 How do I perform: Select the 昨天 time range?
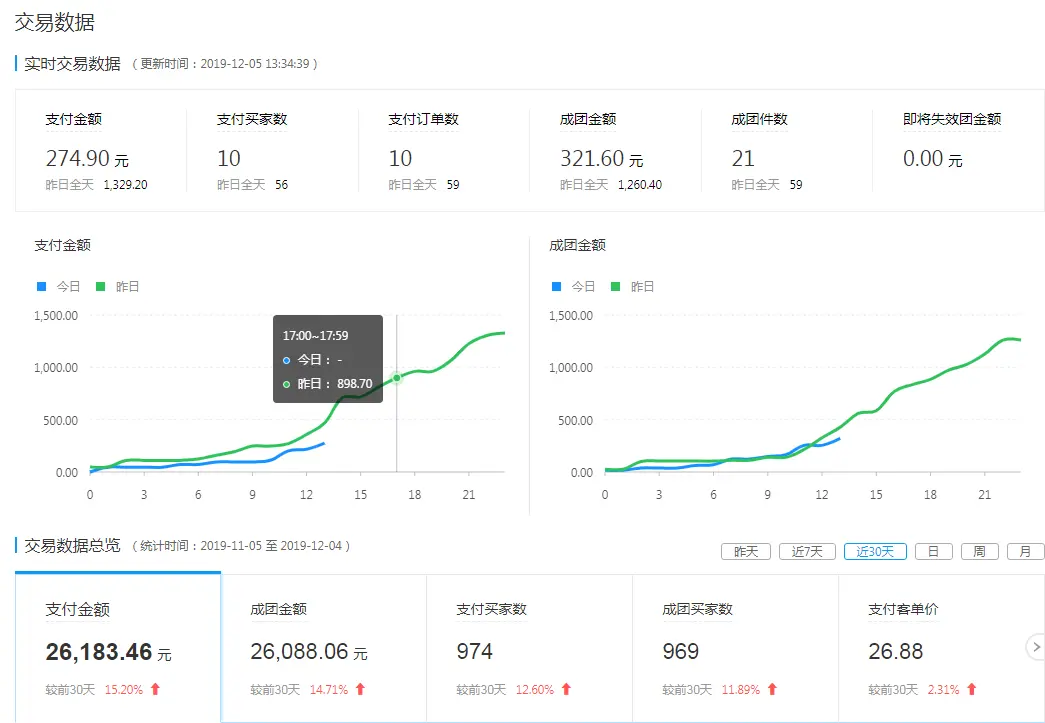tap(746, 551)
